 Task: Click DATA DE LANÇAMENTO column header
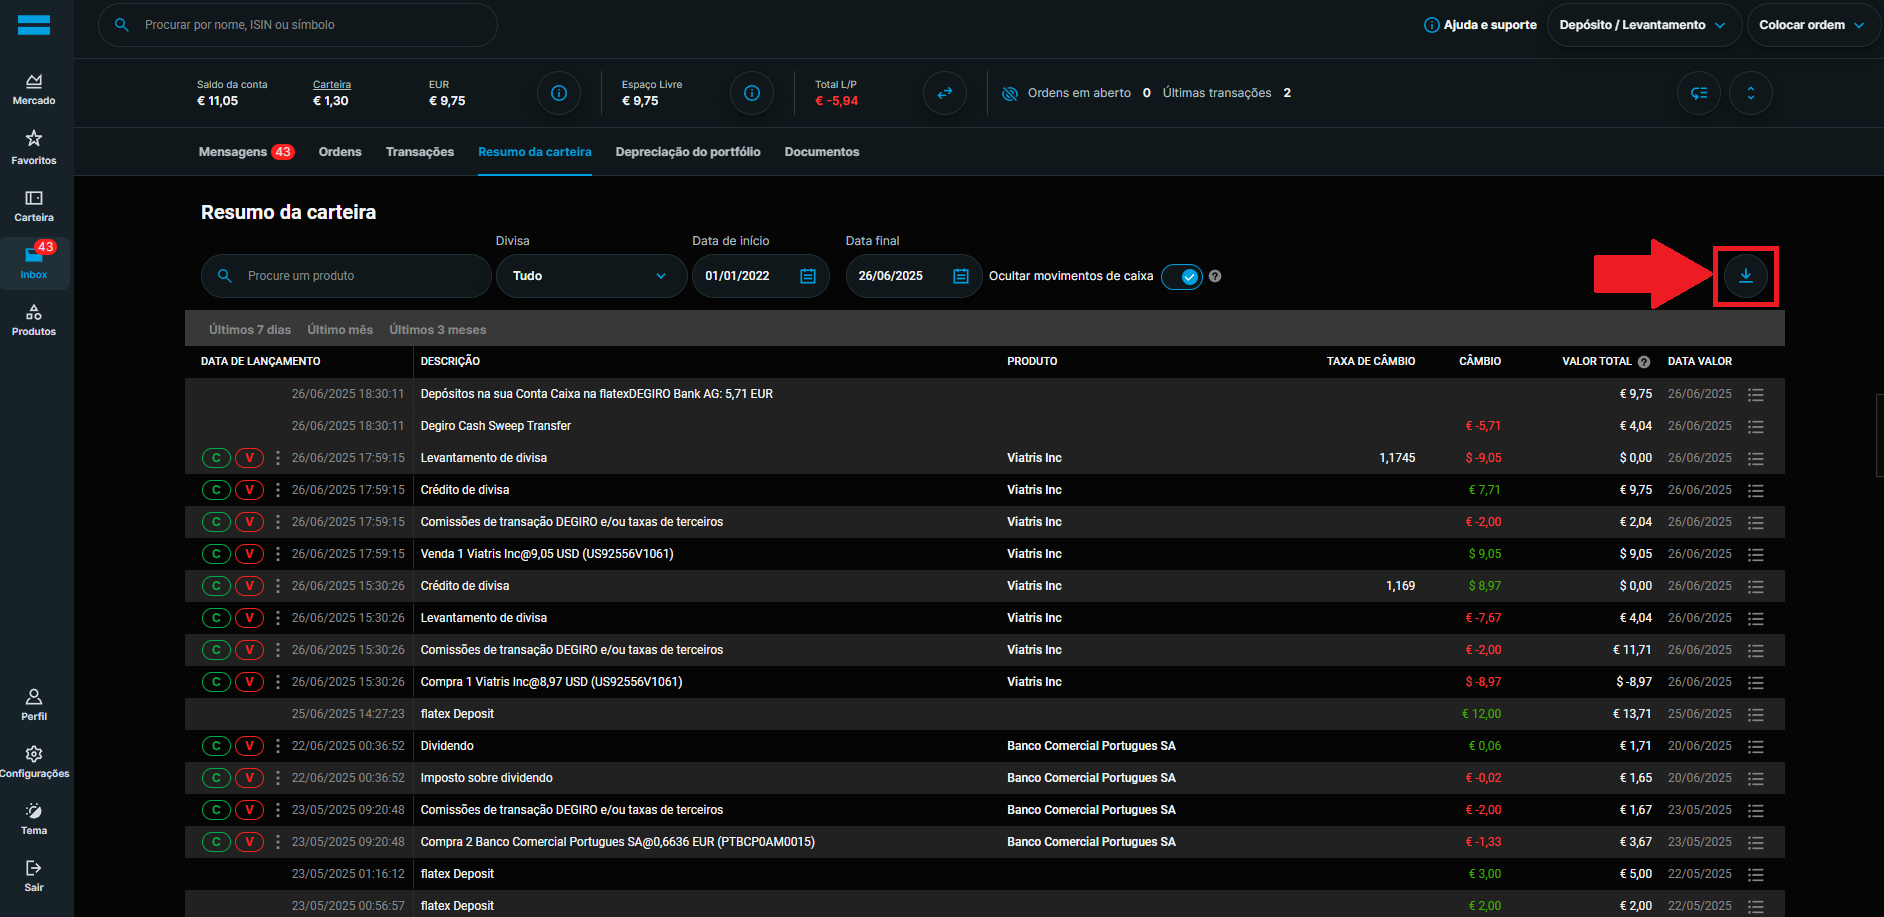click(x=261, y=362)
